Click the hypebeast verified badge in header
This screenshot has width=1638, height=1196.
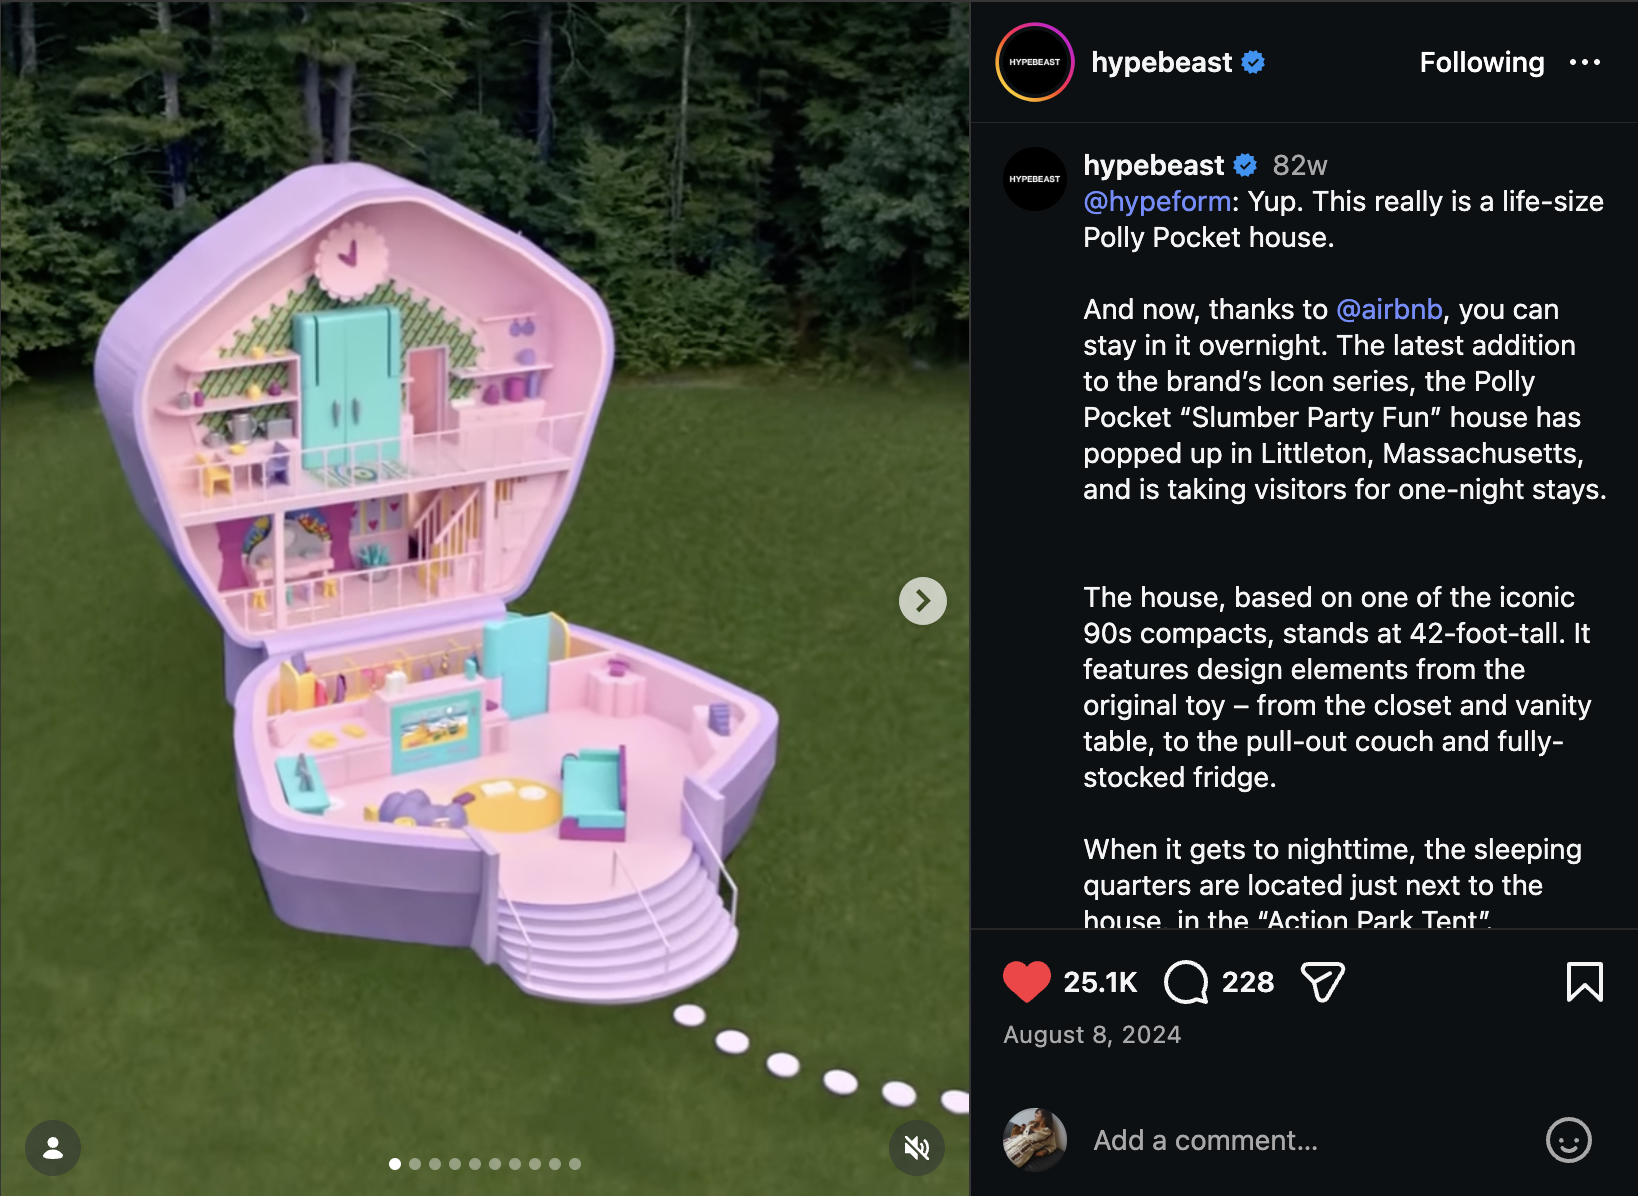click(x=1253, y=62)
